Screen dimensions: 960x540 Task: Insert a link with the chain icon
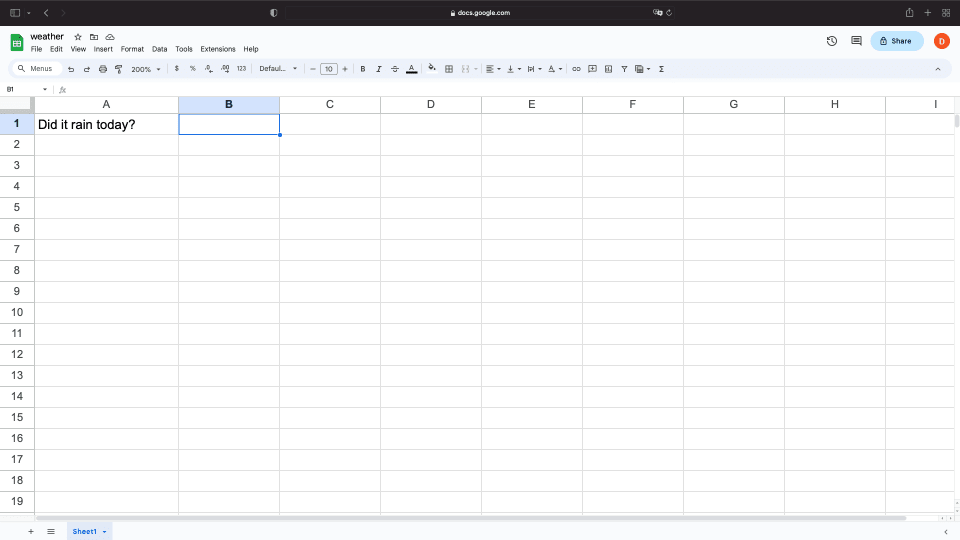click(576, 69)
